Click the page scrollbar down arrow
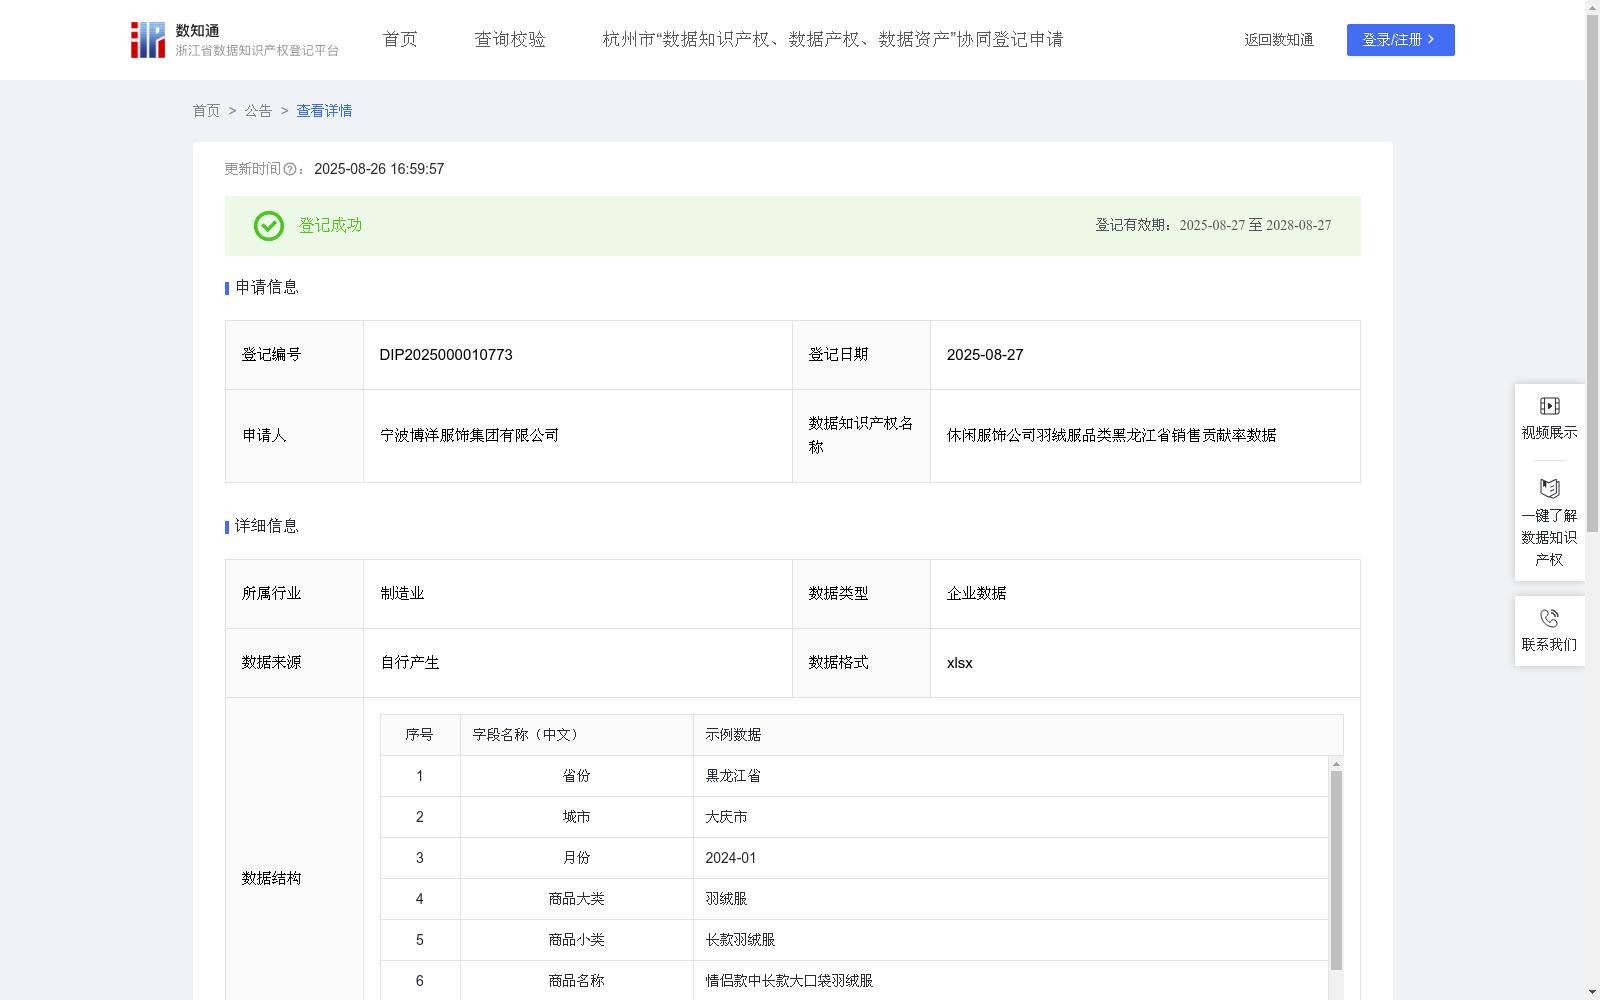 click(1592, 992)
